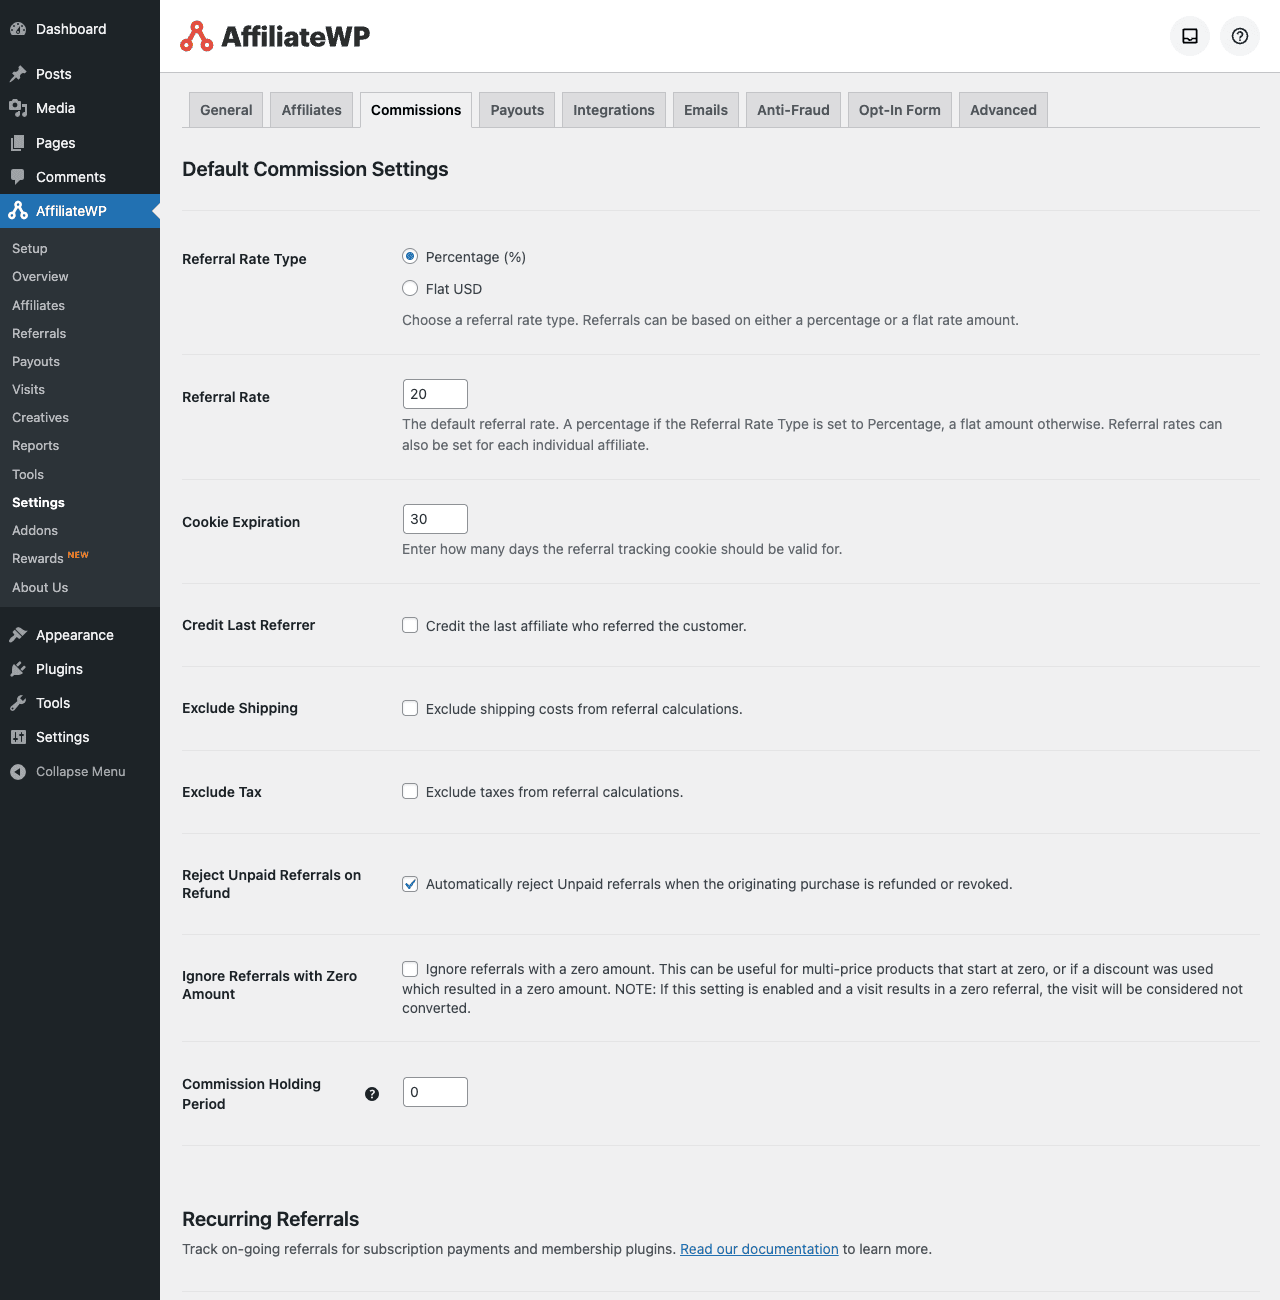Viewport: 1280px width, 1300px height.
Task: Click the AffiliateWP logo in header
Action: point(275,36)
